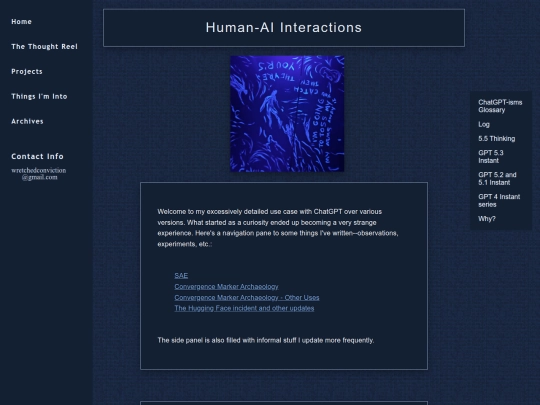Visit the Things I'm Into page
The image size is (540, 405).
coord(39,96)
